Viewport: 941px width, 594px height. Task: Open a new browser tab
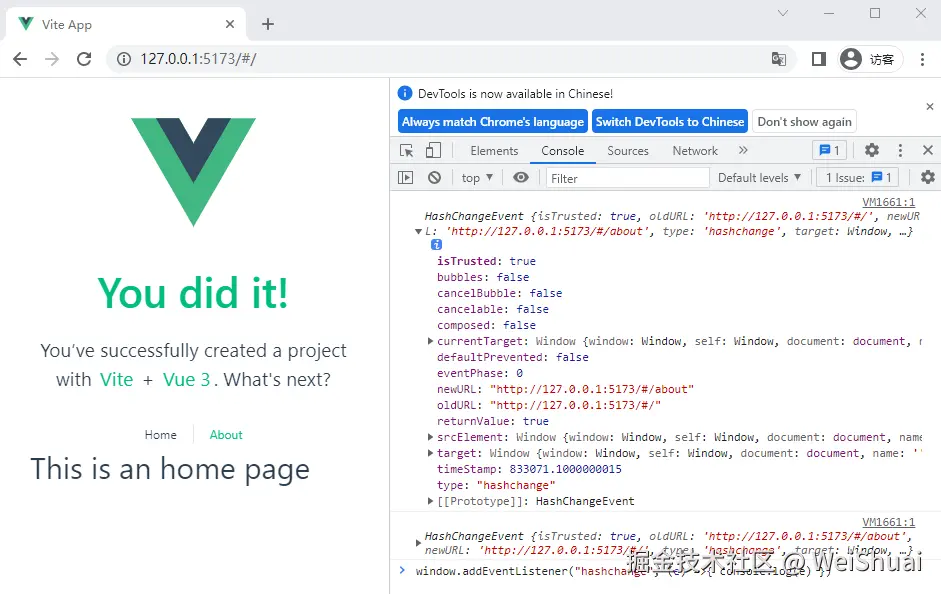coord(268,24)
